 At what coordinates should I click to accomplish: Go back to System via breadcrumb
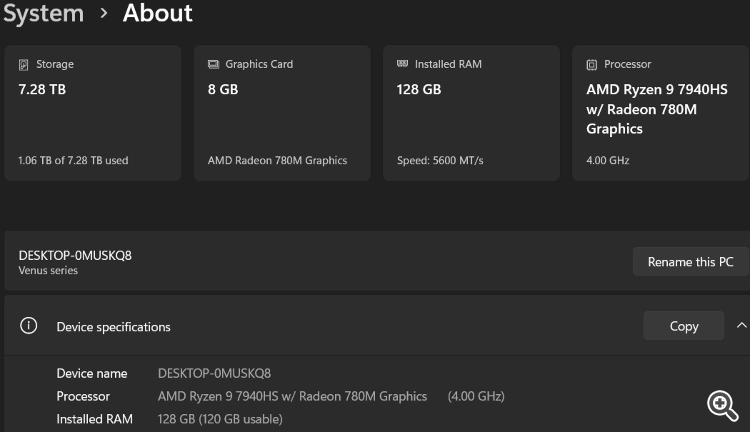coord(42,14)
